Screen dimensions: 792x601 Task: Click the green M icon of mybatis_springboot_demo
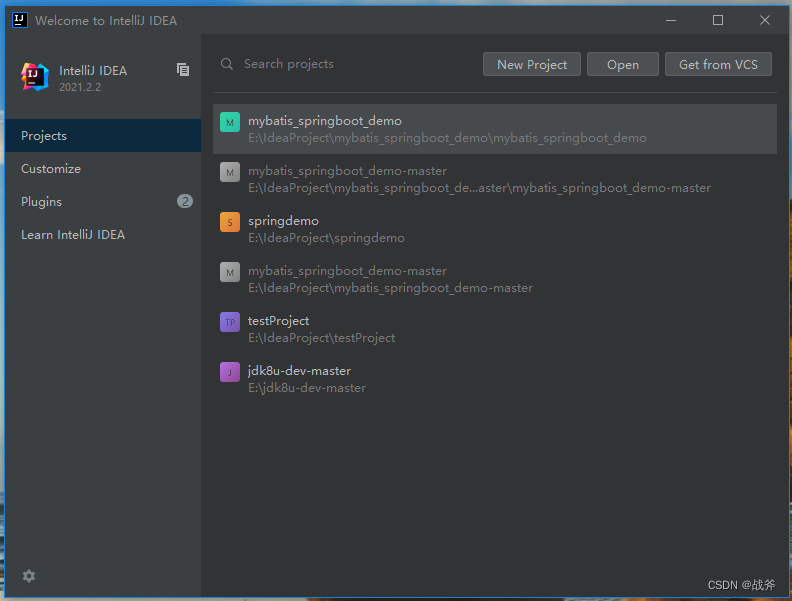230,122
